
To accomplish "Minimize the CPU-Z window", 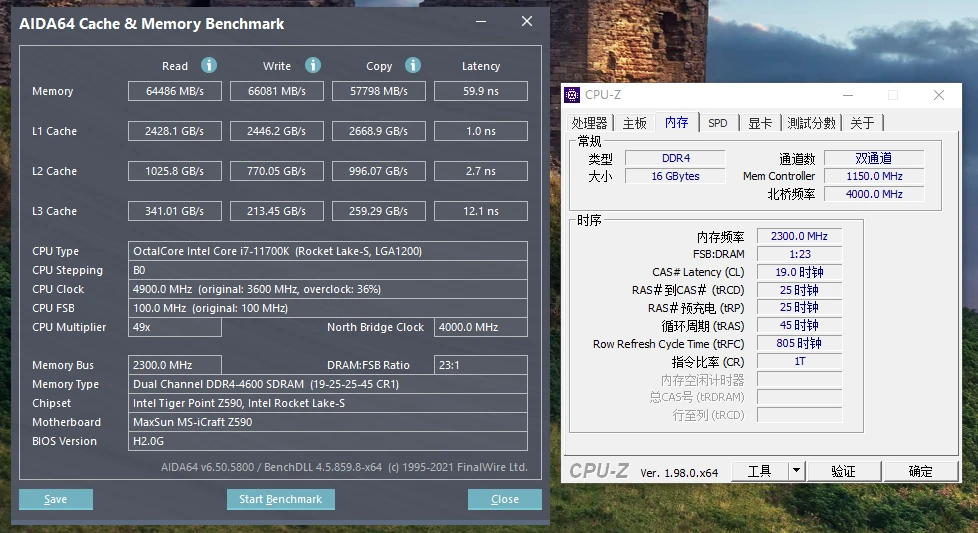I will [848, 95].
